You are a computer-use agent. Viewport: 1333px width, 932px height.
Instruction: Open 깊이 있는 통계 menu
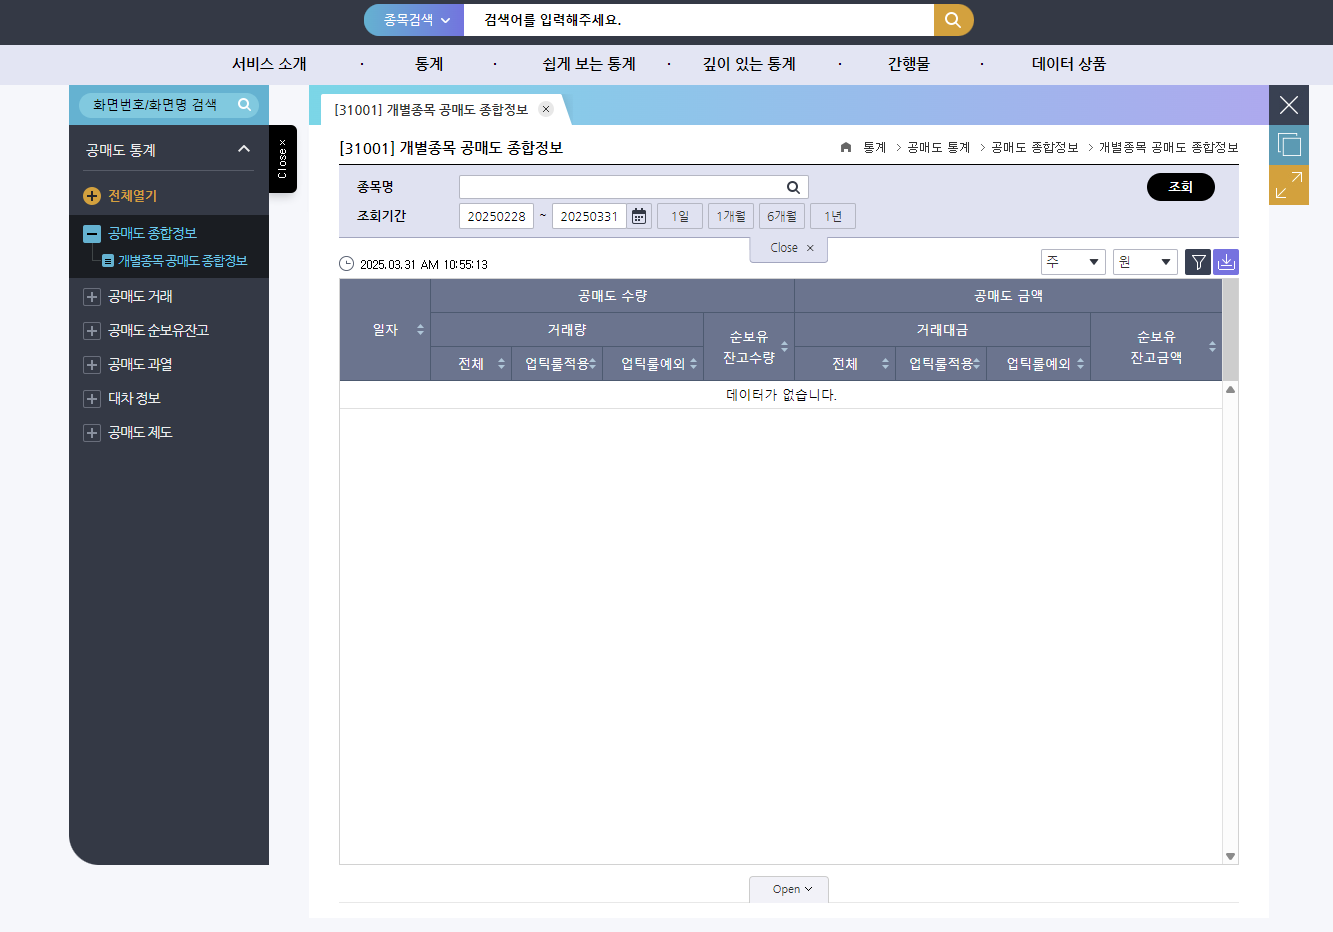click(x=749, y=64)
